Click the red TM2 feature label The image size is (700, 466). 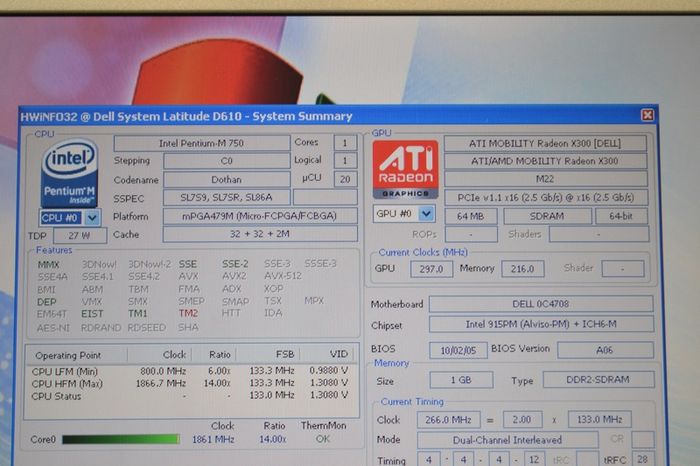point(188,313)
